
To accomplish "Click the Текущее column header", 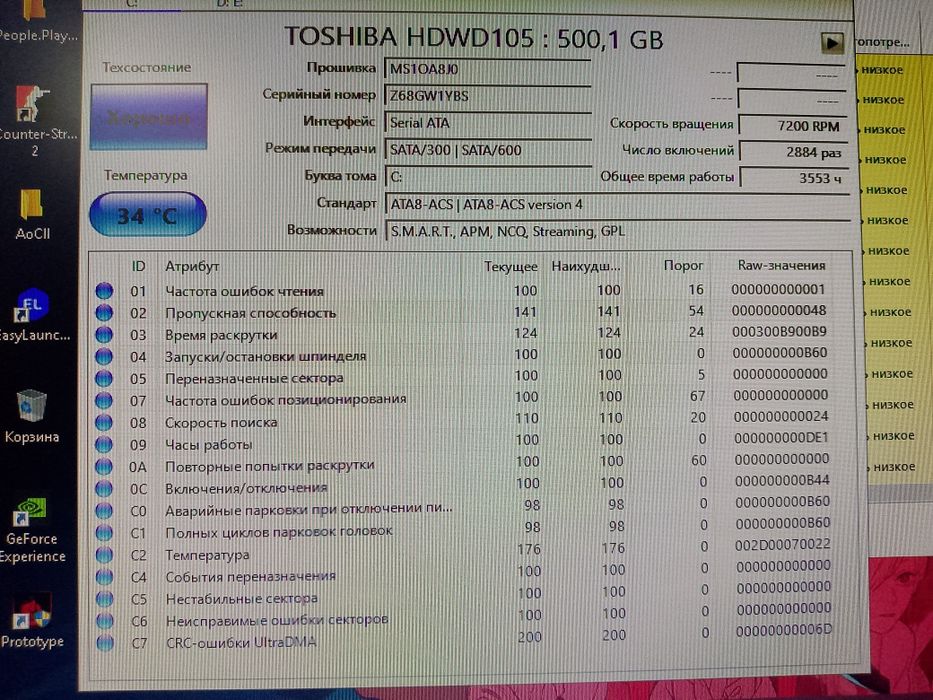I will (x=511, y=266).
